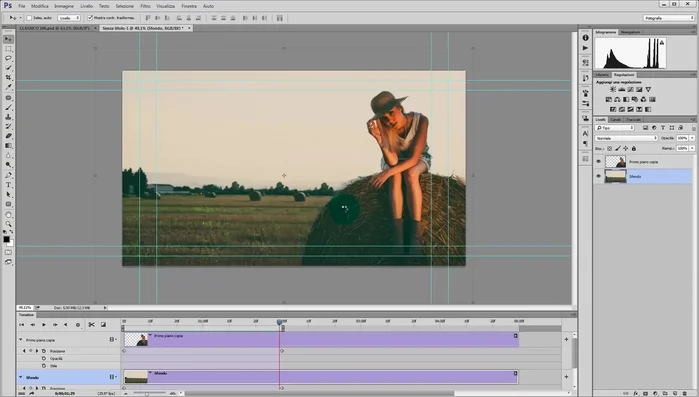This screenshot has width=699, height=397.
Task: Open the Paragraph panel icon
Action: tap(585, 143)
